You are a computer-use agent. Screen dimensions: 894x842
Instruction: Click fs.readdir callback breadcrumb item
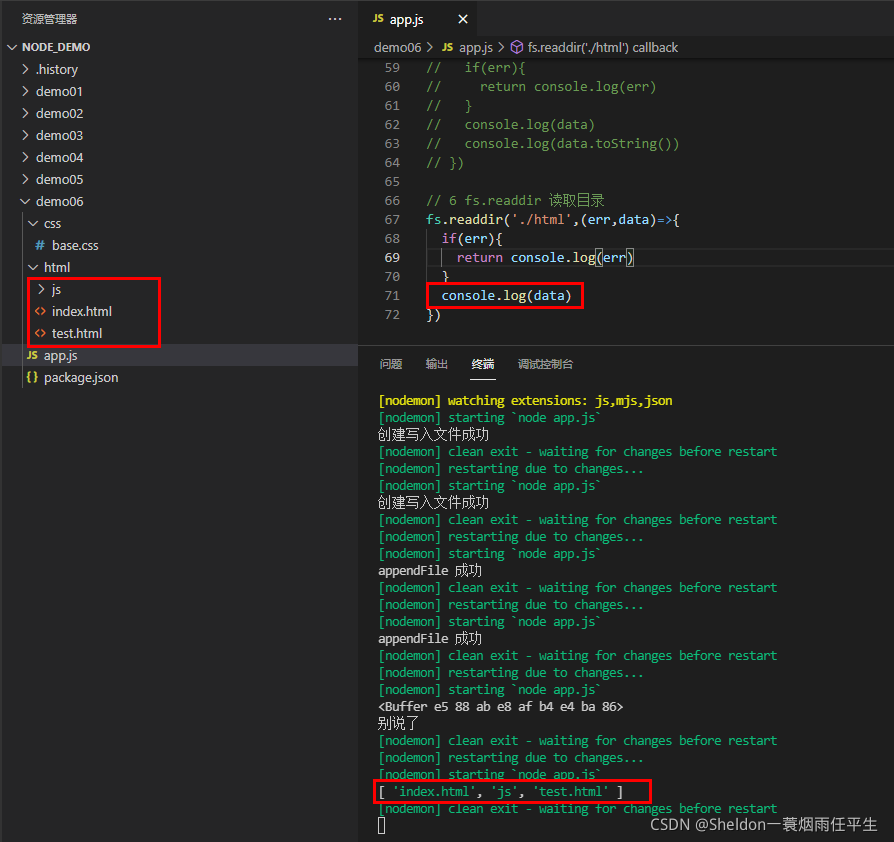click(603, 47)
